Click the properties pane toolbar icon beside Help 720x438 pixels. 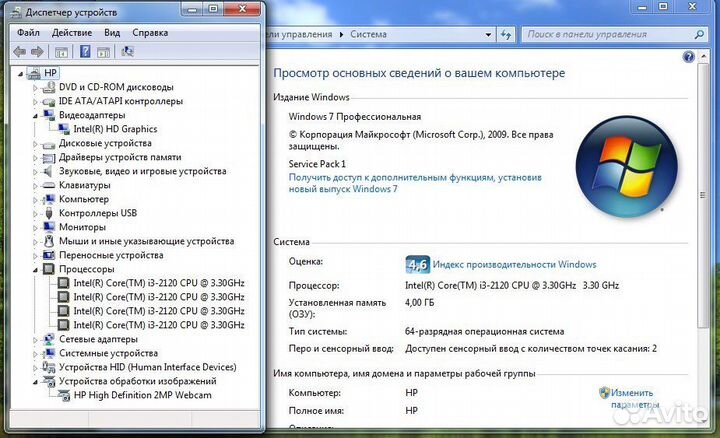(104, 52)
